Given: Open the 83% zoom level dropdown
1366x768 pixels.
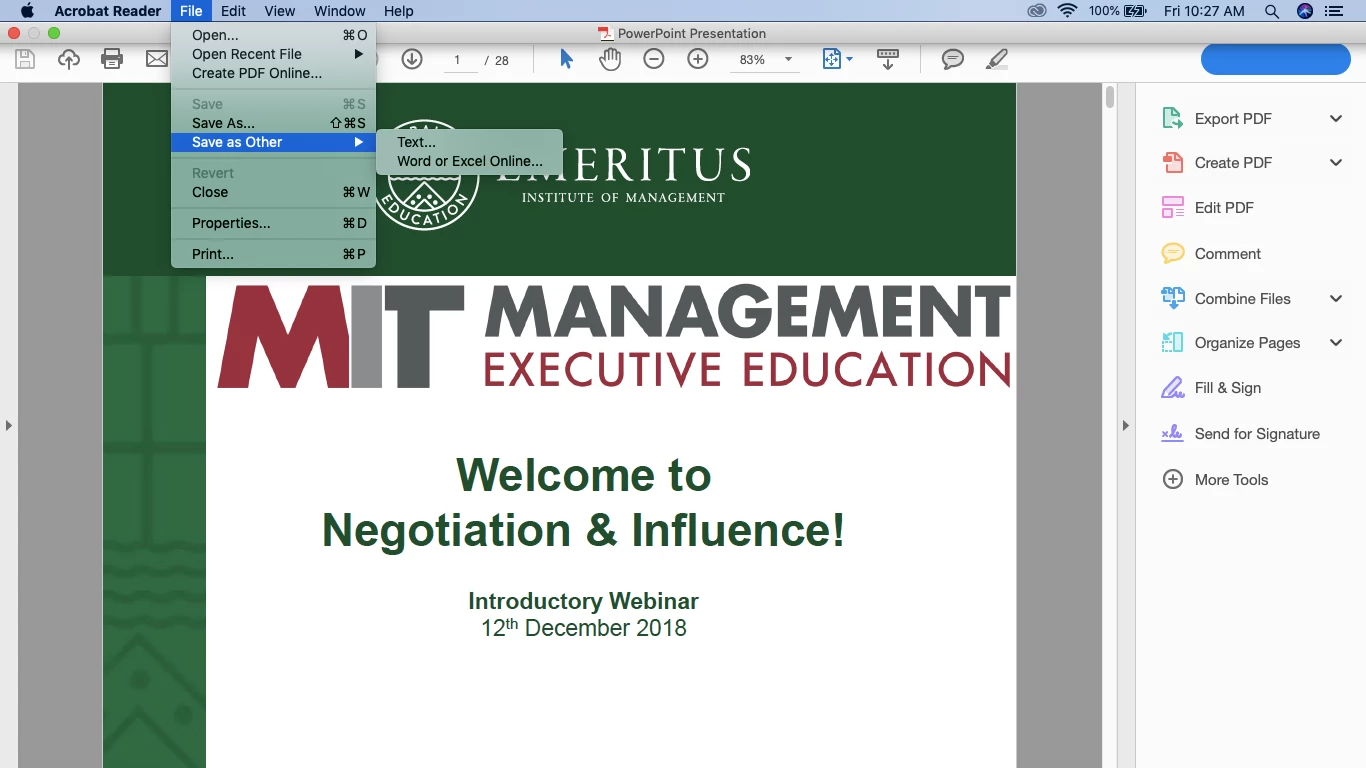Looking at the screenshot, I should pos(788,59).
